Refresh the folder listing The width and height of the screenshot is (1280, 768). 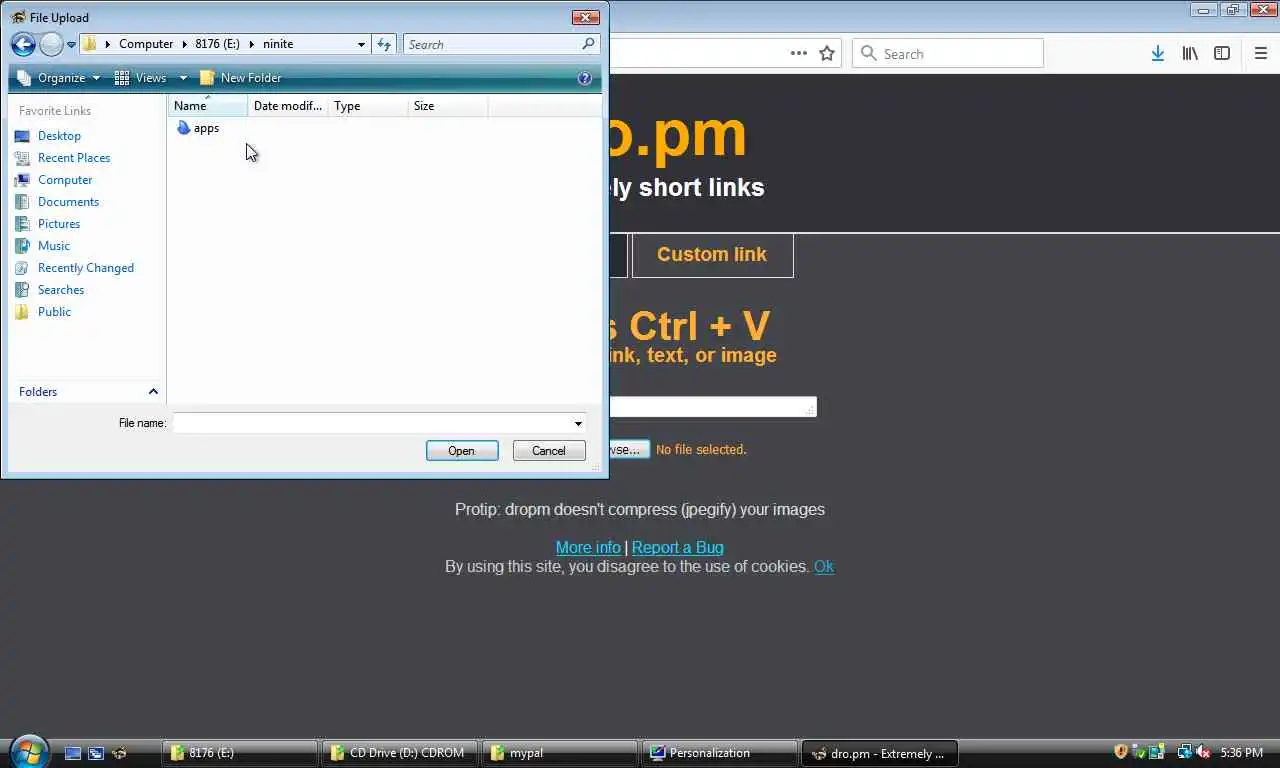pos(384,44)
